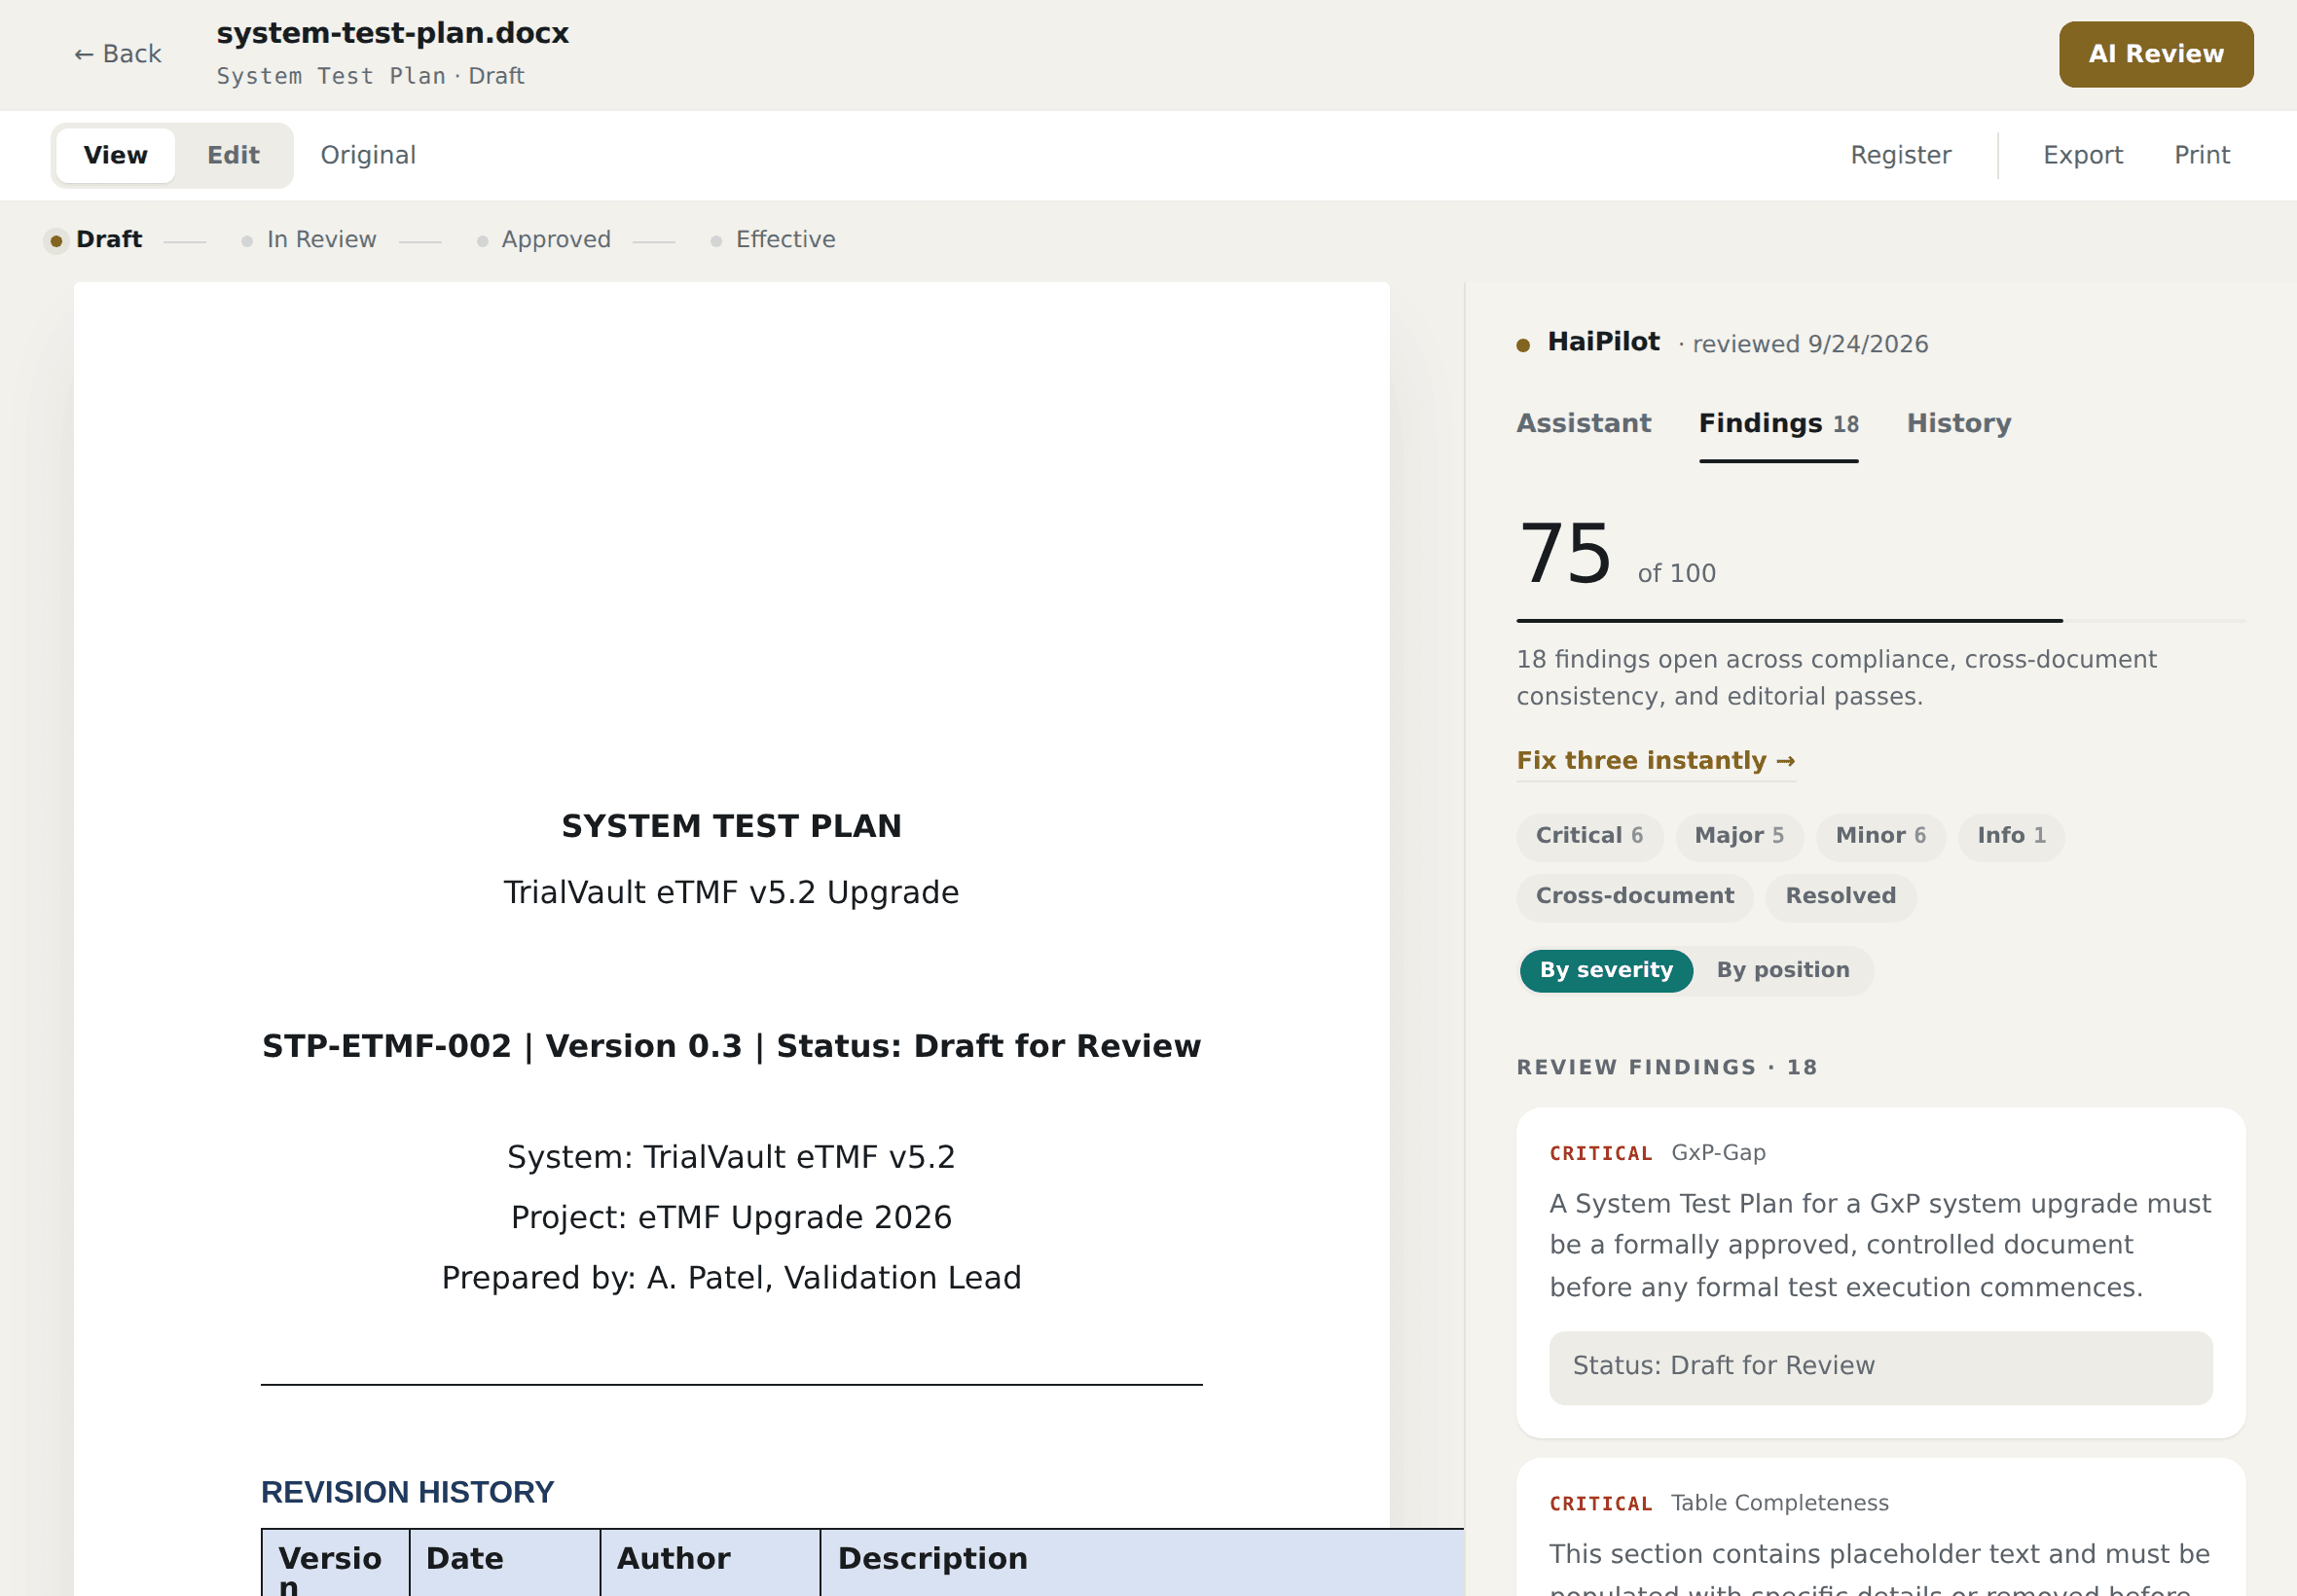Image resolution: width=2297 pixels, height=1596 pixels.
Task: Select the Draft workflow stage
Action: [95, 240]
